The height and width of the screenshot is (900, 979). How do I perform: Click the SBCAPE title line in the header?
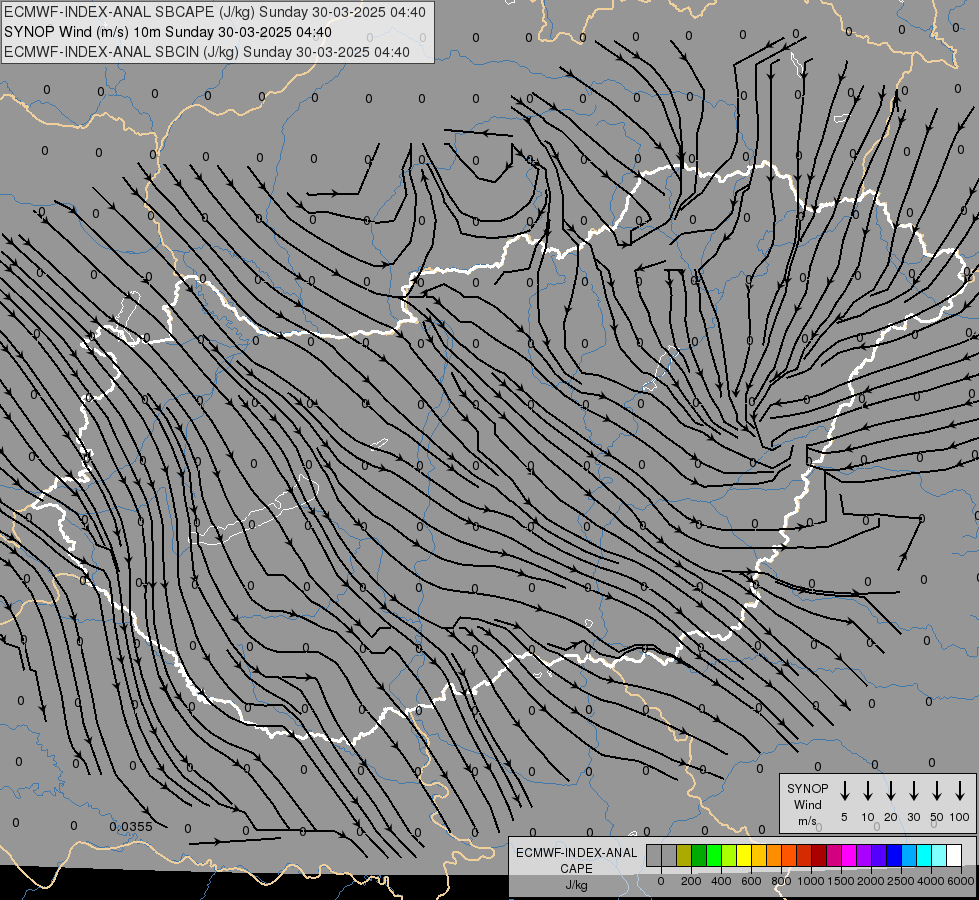(215, 12)
